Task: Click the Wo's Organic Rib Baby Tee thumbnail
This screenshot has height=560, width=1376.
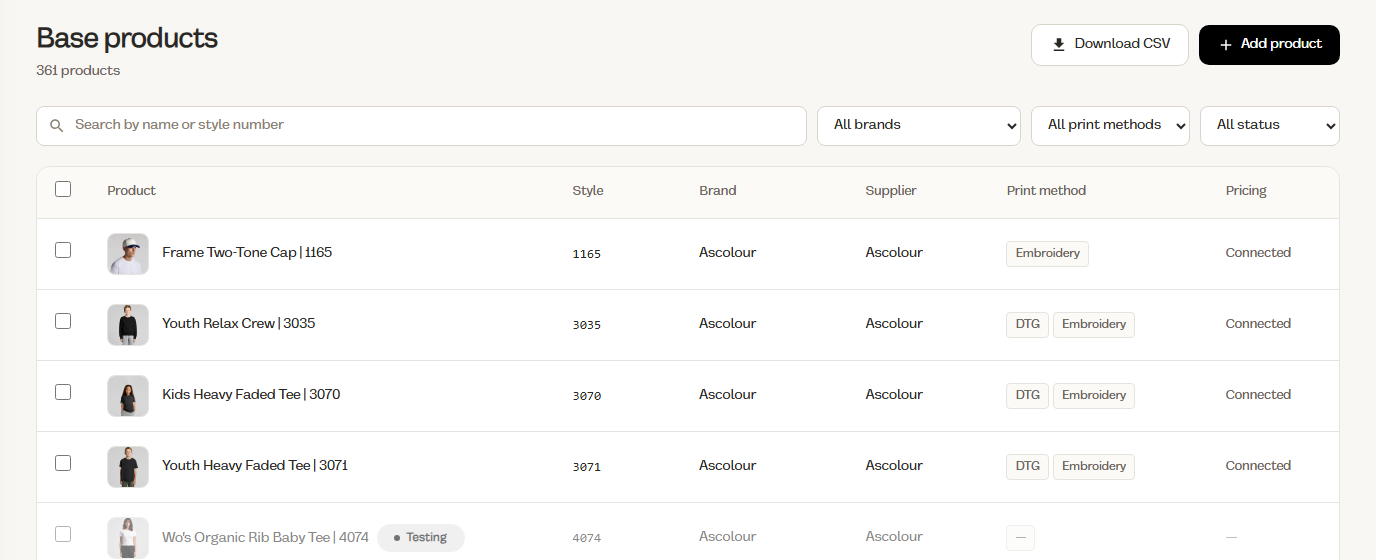Action: [128, 538]
